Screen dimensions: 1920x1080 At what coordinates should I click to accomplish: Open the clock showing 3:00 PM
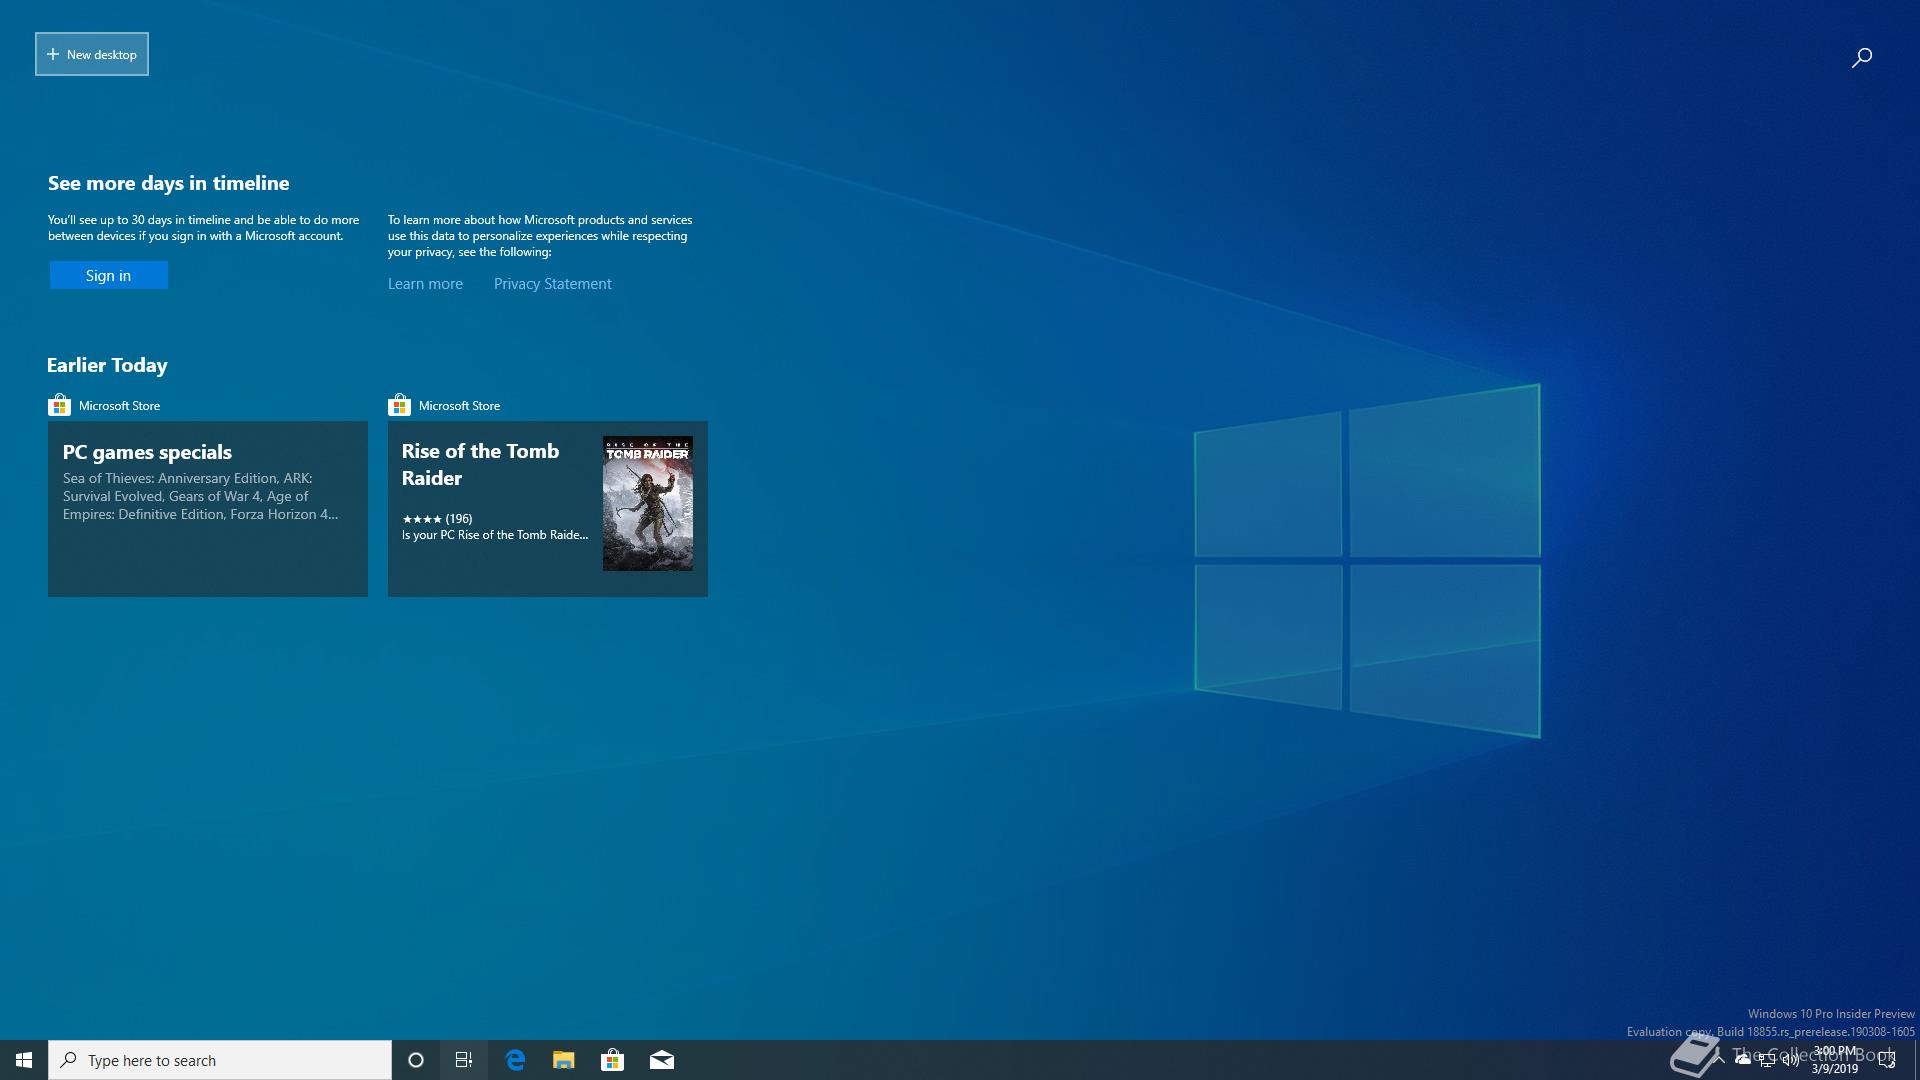coord(1835,1060)
